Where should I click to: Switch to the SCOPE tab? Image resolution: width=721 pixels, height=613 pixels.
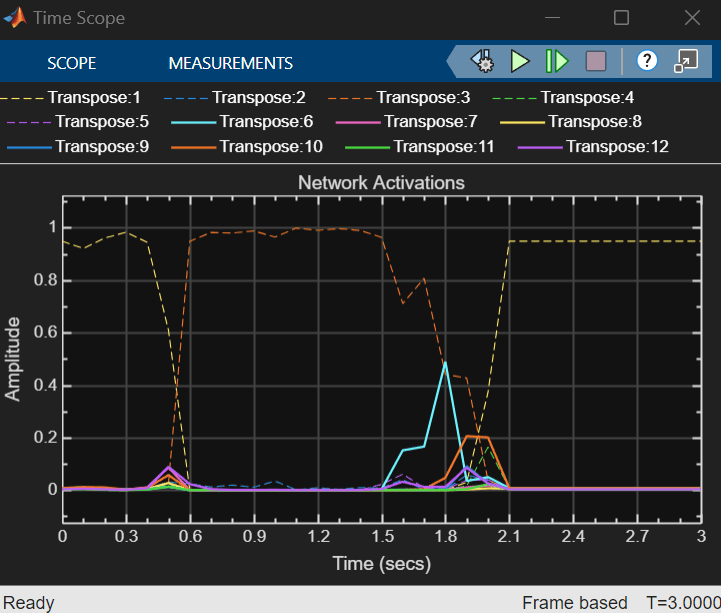[x=72, y=63]
